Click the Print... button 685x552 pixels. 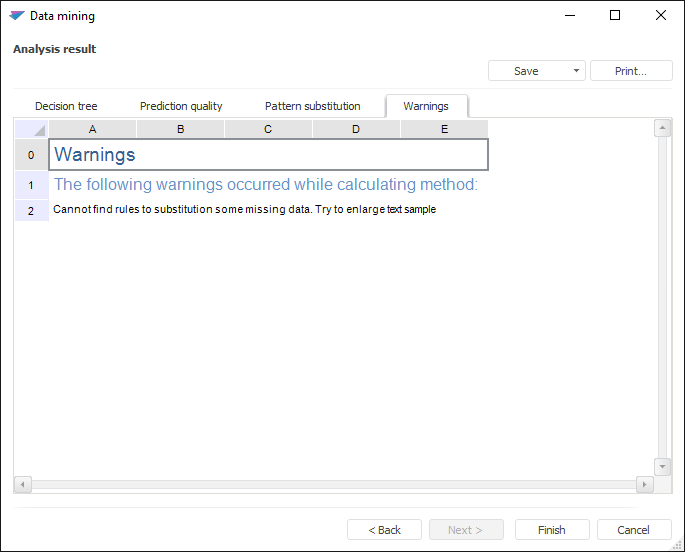point(631,71)
